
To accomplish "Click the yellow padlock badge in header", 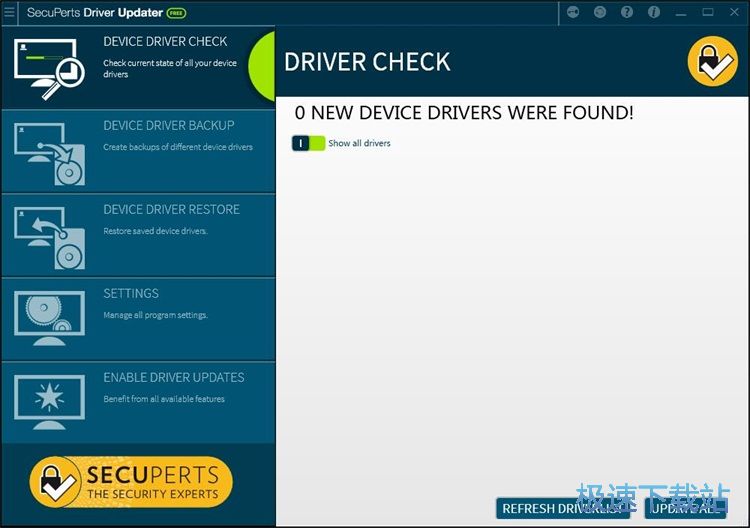I will (x=713, y=61).
